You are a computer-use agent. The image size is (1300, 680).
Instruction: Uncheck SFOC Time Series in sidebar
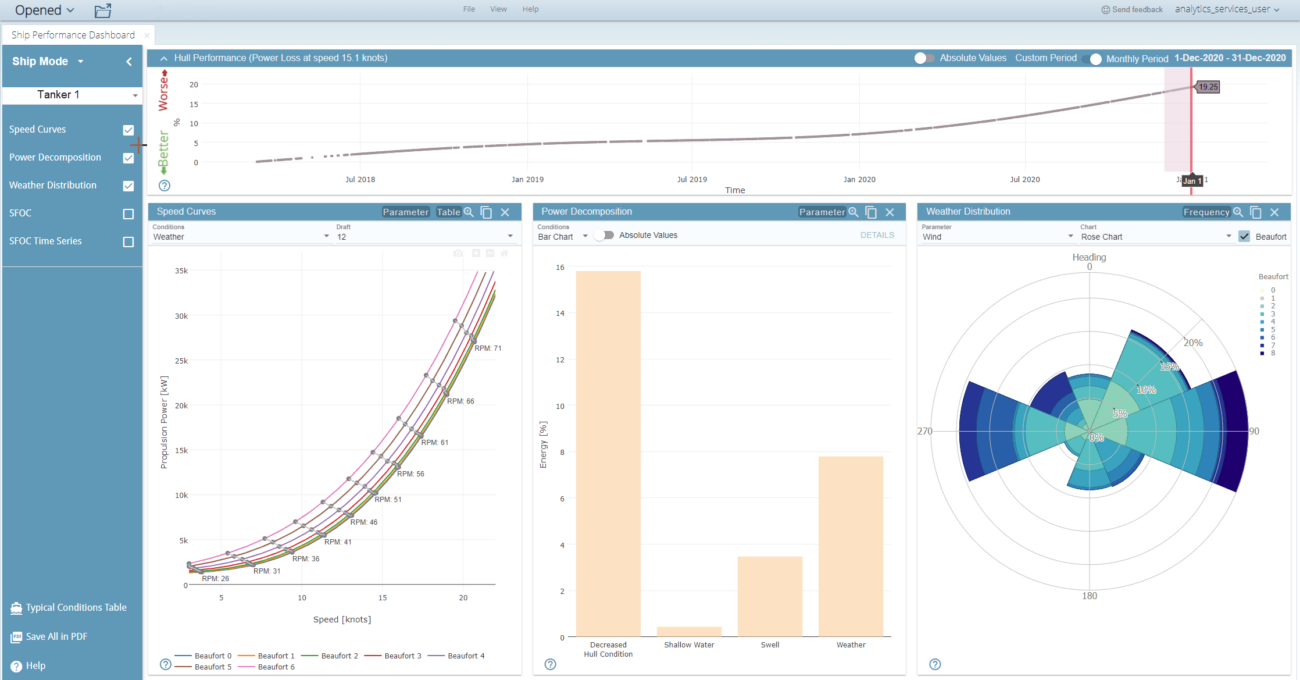click(x=127, y=240)
